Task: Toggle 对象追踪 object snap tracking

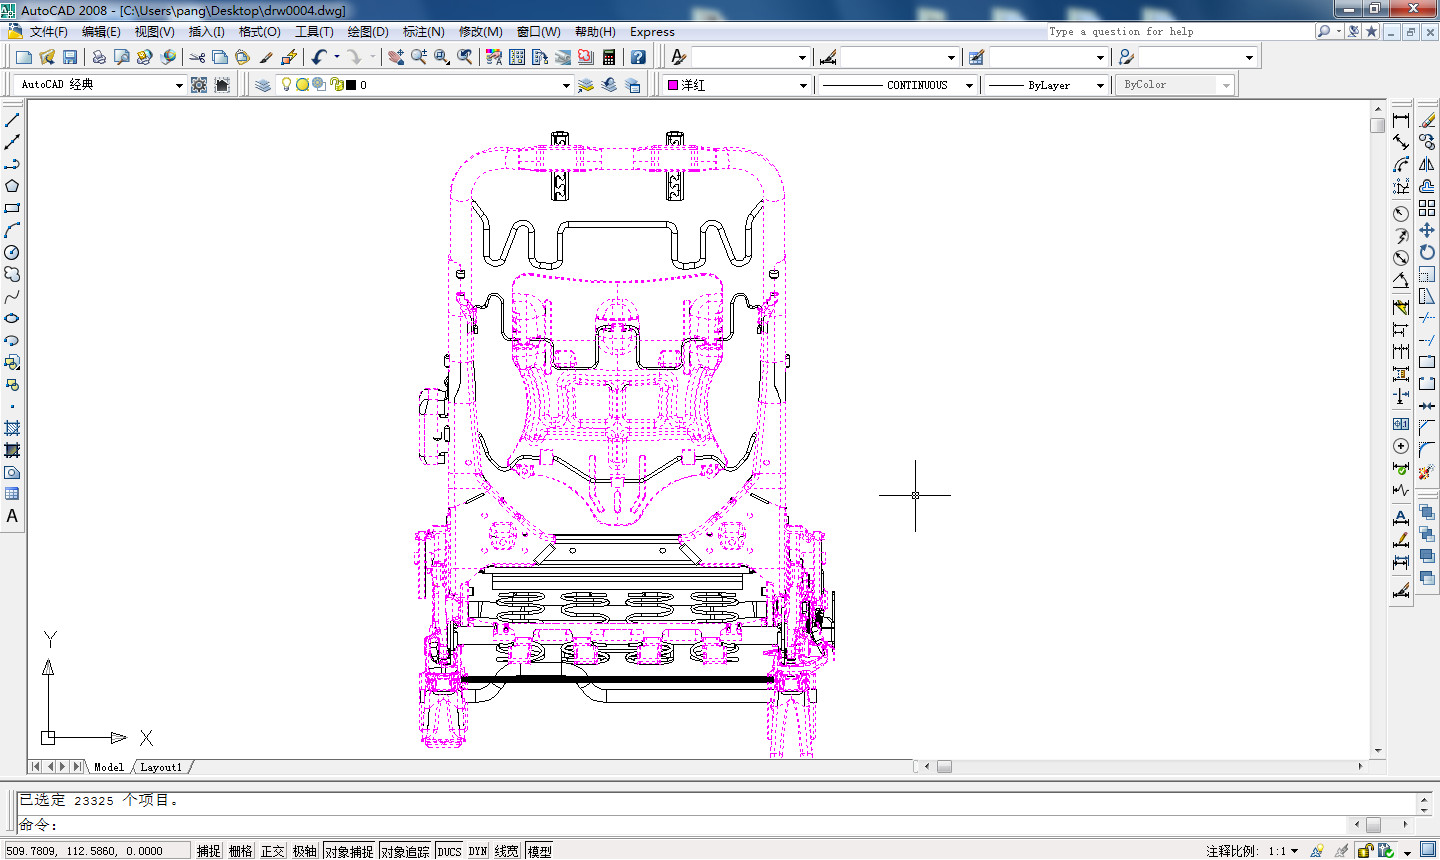Action: coord(405,851)
